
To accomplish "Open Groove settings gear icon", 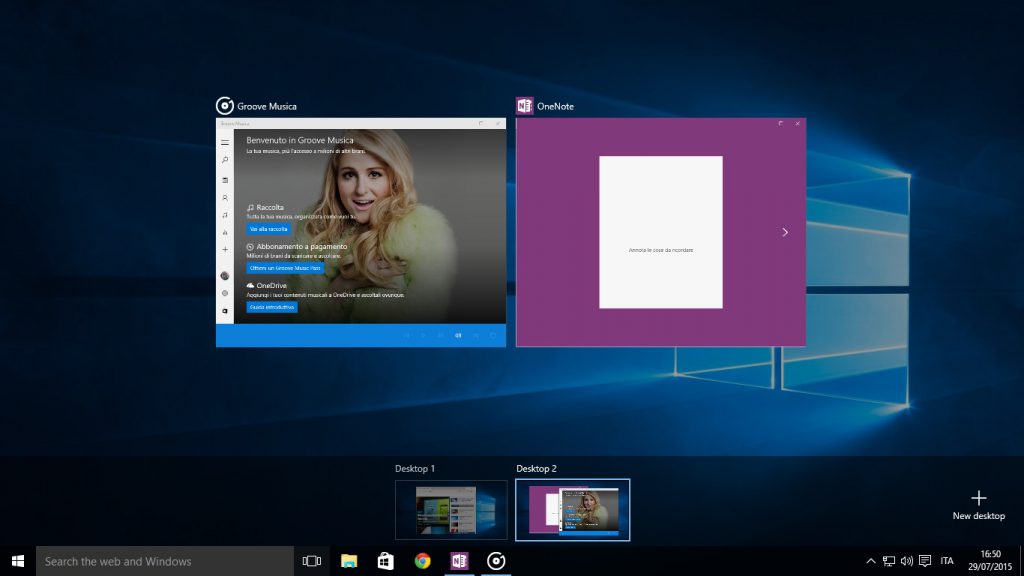I will click(x=225, y=293).
